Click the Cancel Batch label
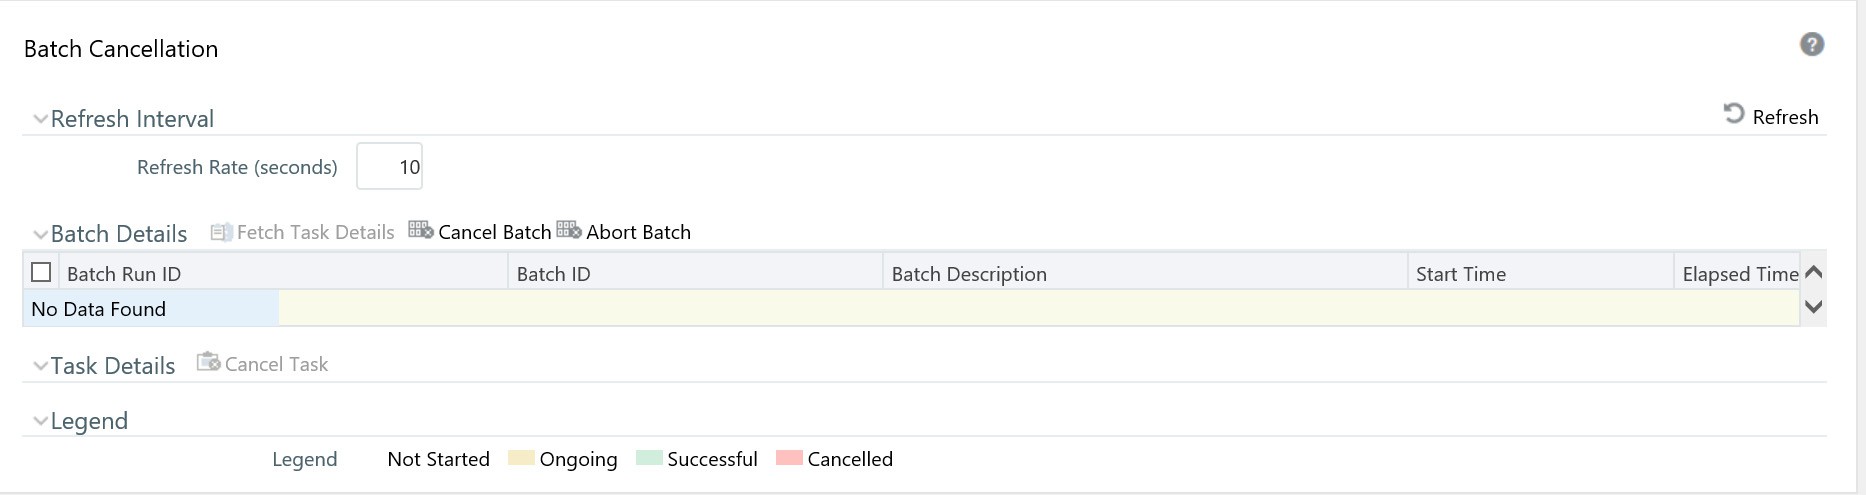Image resolution: width=1866 pixels, height=495 pixels. pyautogui.click(x=495, y=232)
